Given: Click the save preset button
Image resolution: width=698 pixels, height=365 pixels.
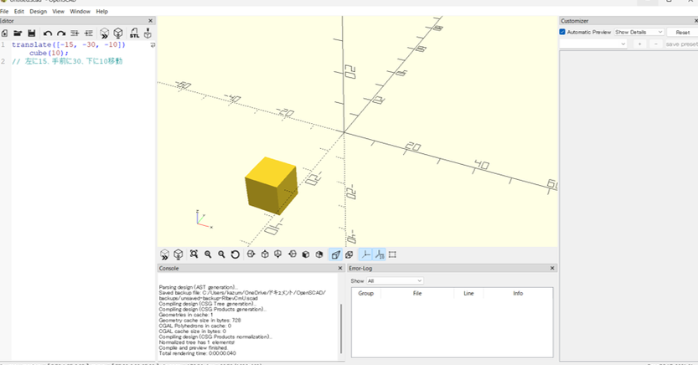Looking at the screenshot, I should point(681,44).
